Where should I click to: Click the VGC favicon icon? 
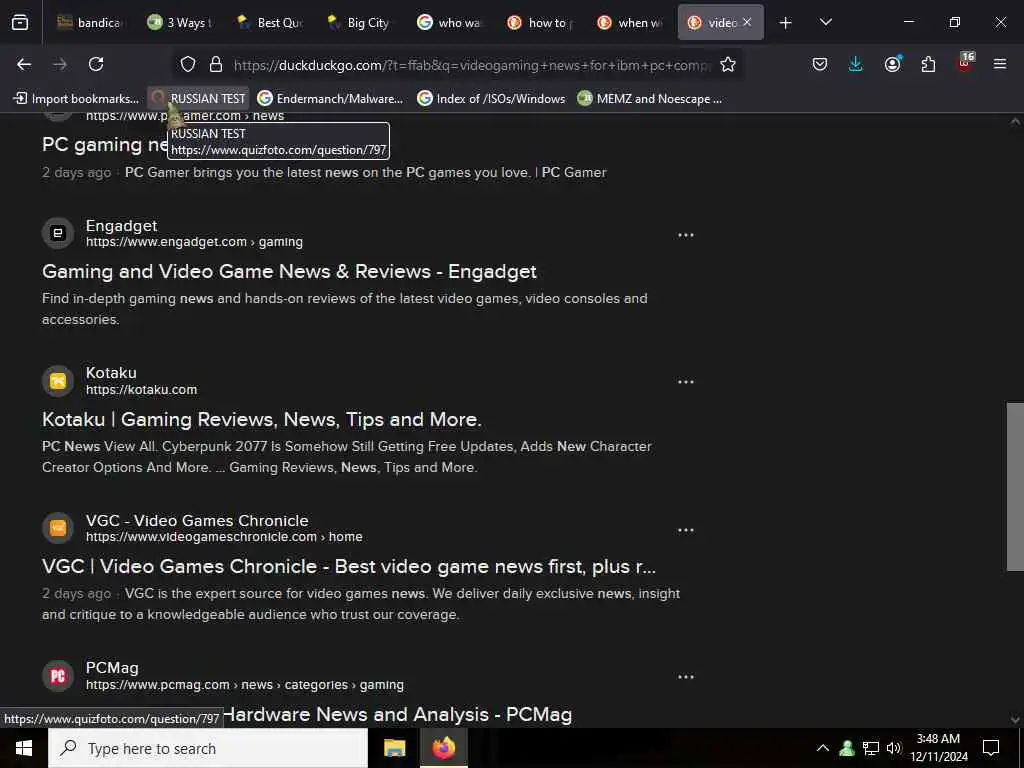(x=58, y=528)
